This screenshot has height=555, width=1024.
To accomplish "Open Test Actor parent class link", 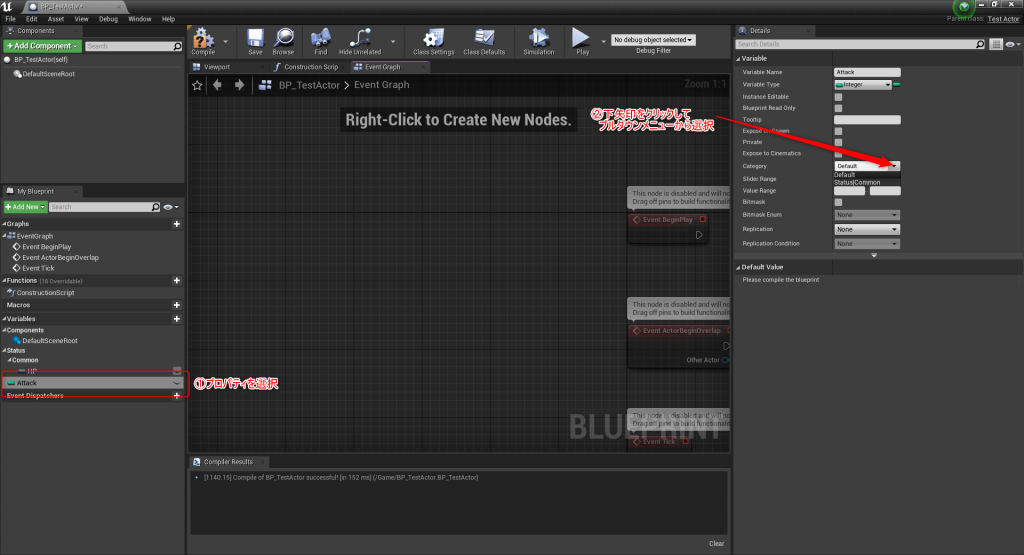I will tap(1003, 19).
